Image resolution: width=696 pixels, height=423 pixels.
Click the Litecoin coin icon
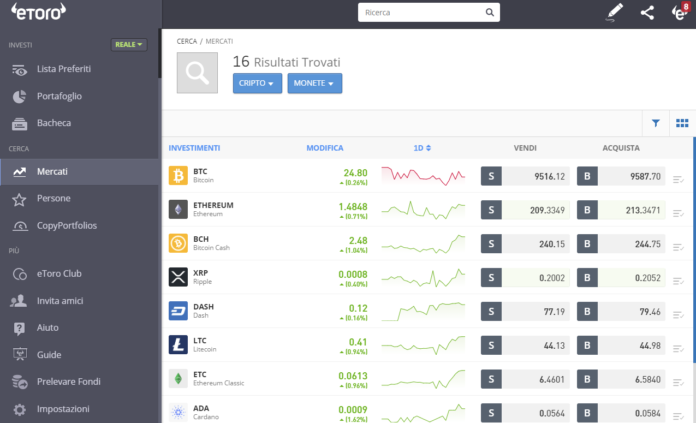point(178,345)
